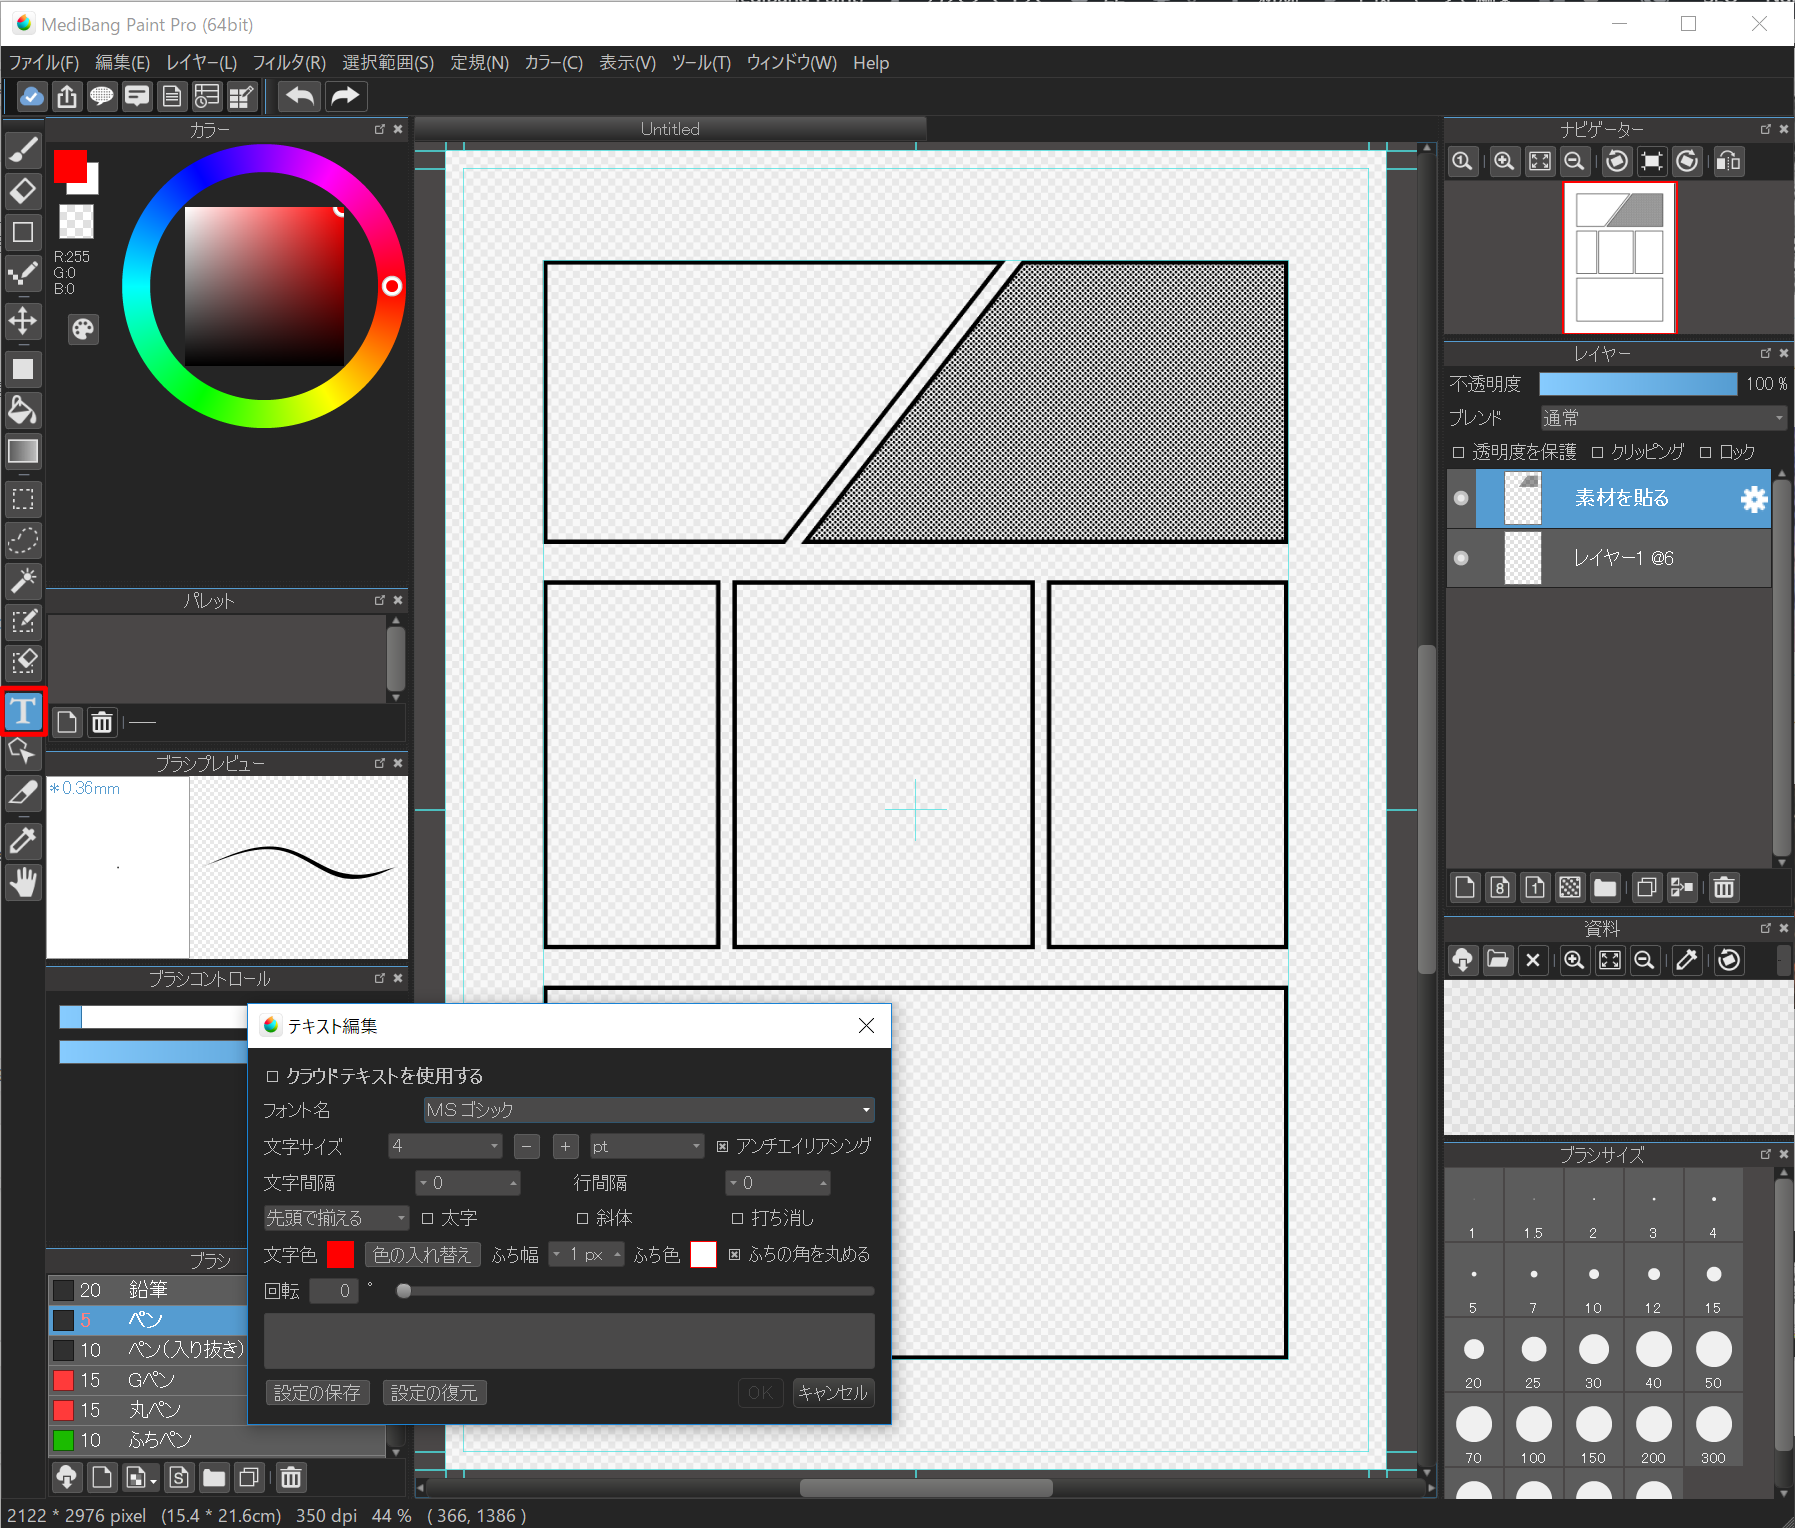Add layer folder in Layers panel
Viewport: 1795px width, 1528px height.
tap(1605, 887)
